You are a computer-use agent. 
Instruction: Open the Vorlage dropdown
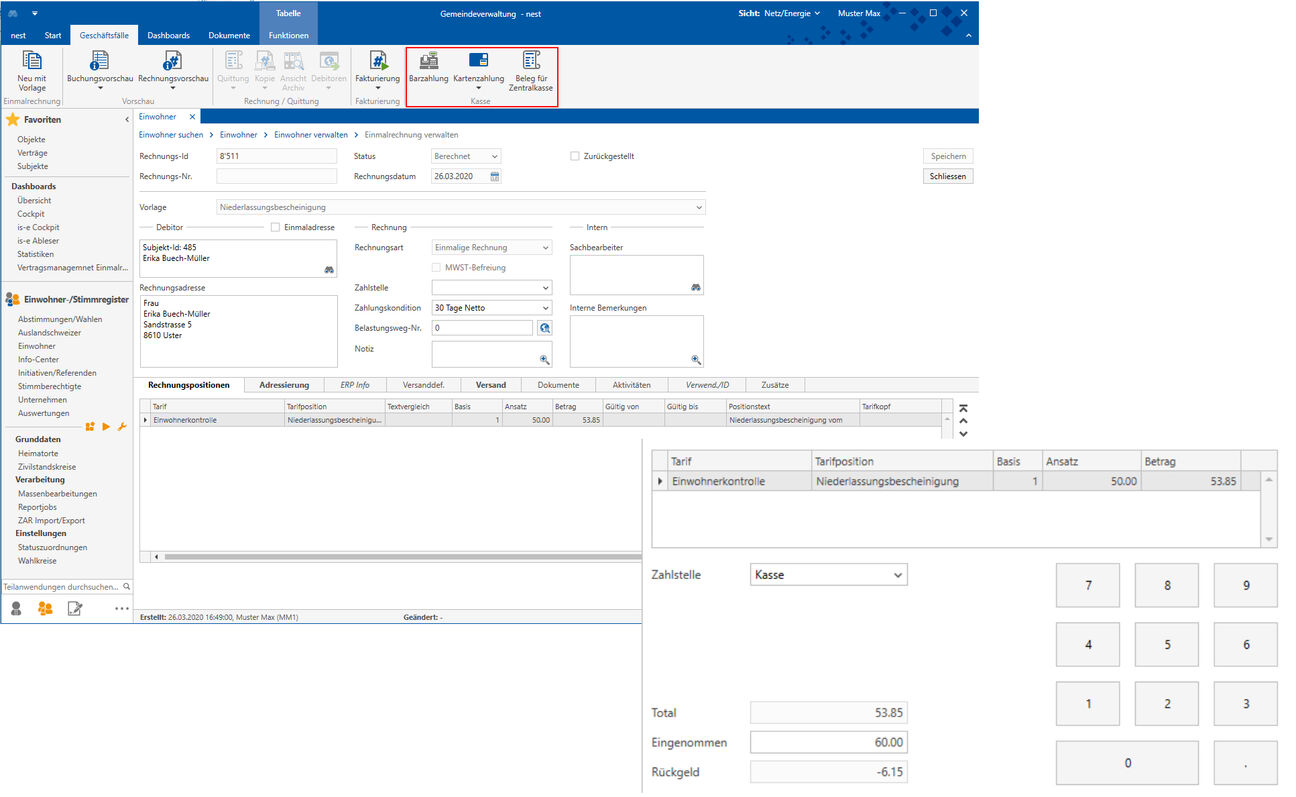click(461, 207)
